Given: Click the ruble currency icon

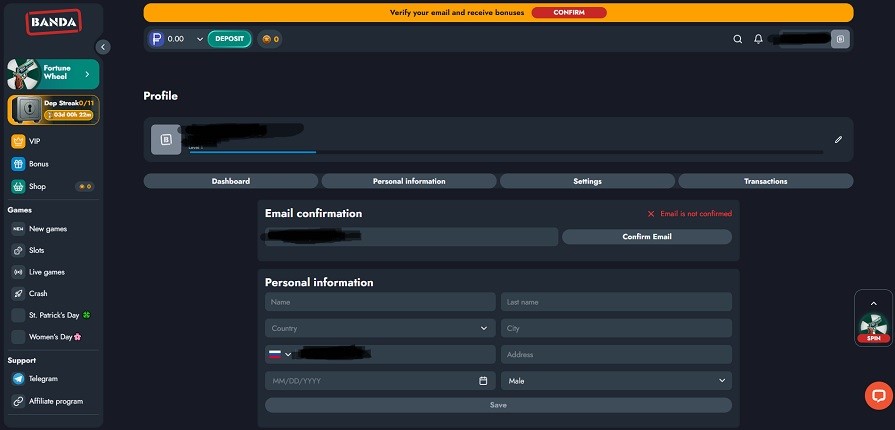Looking at the screenshot, I should tap(156, 39).
